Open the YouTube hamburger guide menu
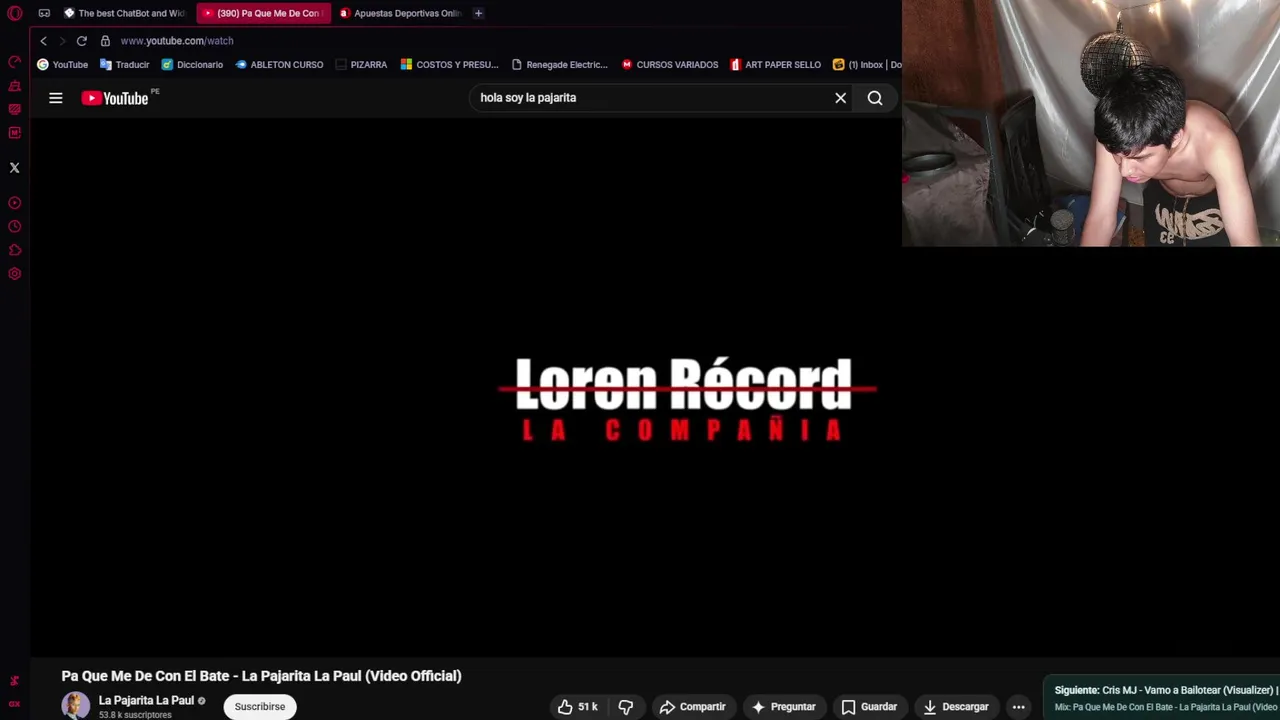1280x720 pixels. point(56,98)
